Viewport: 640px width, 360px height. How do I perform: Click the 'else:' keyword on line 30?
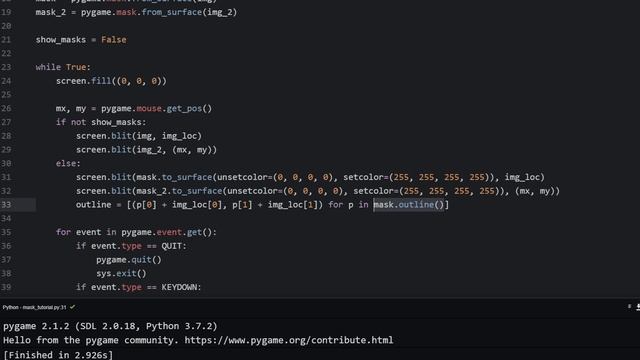point(68,163)
